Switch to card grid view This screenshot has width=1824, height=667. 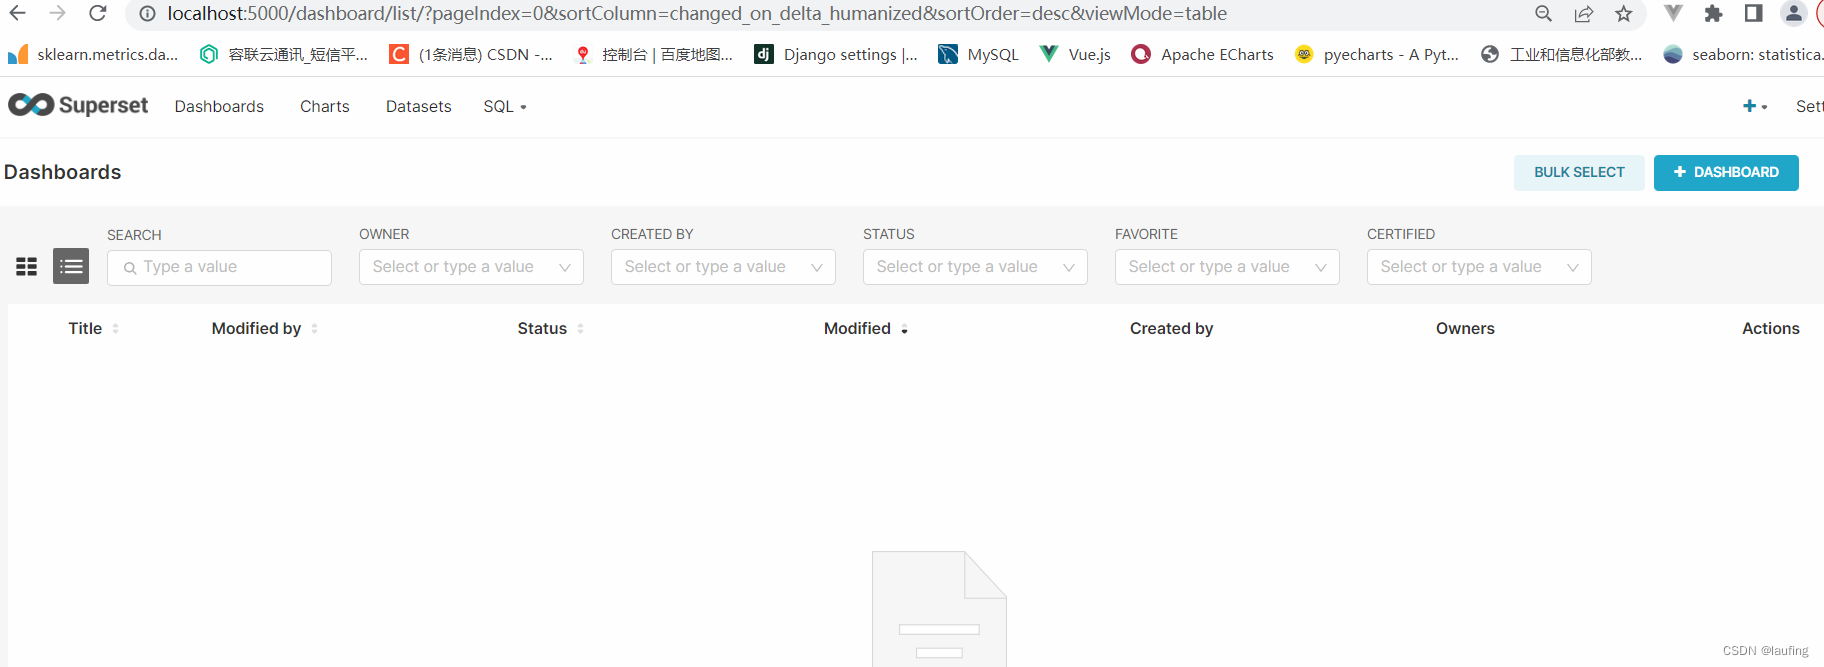(27, 266)
